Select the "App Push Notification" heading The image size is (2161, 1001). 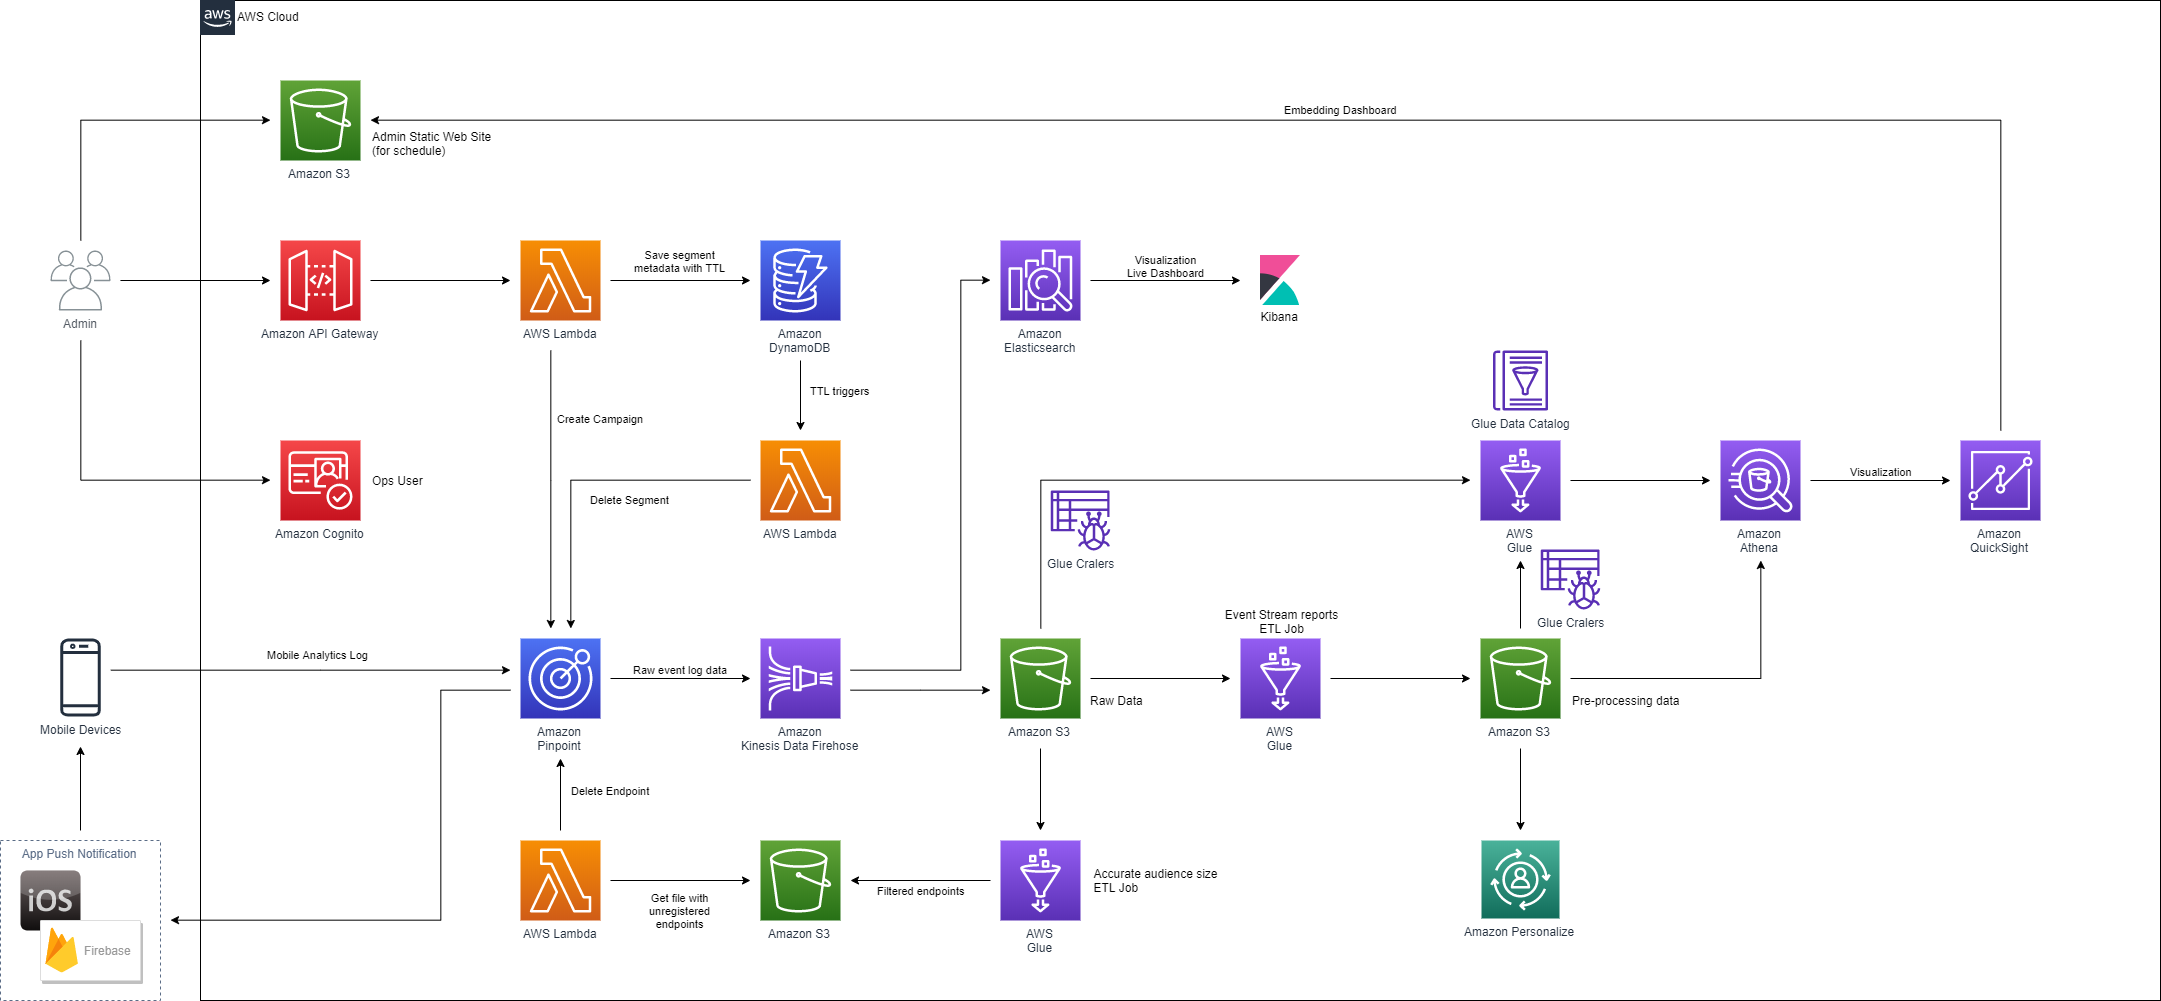[79, 854]
